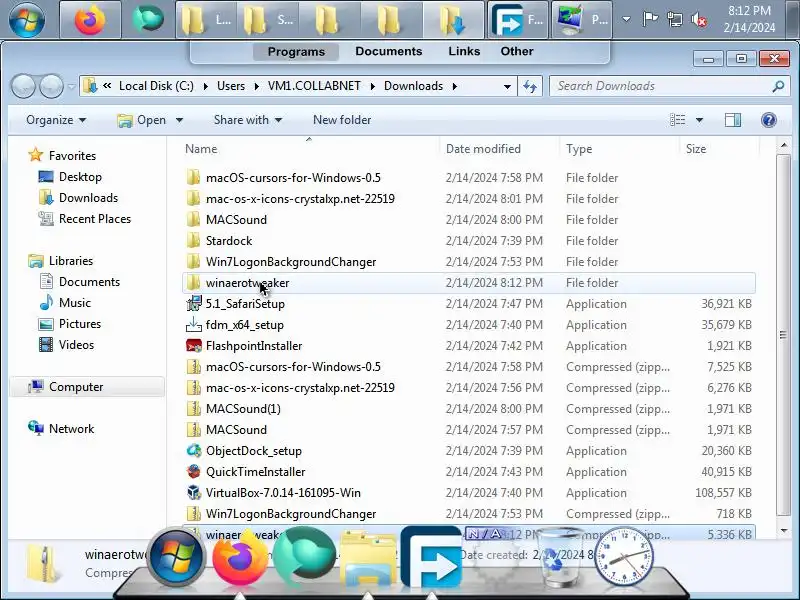Select the ObjectDock_setup application
800x600 pixels.
(x=468, y=451)
